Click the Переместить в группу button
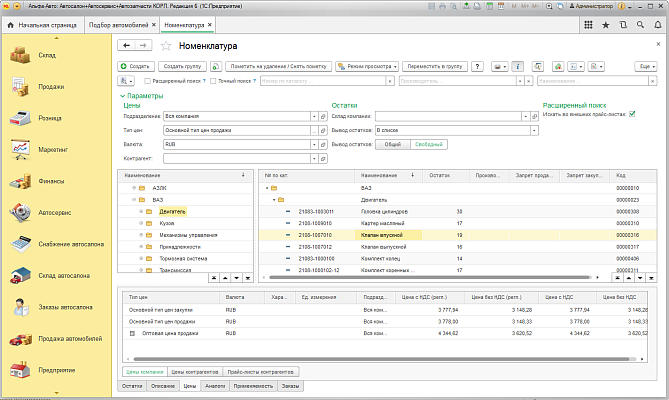Viewport: 669px width, 400px height. tap(433, 66)
